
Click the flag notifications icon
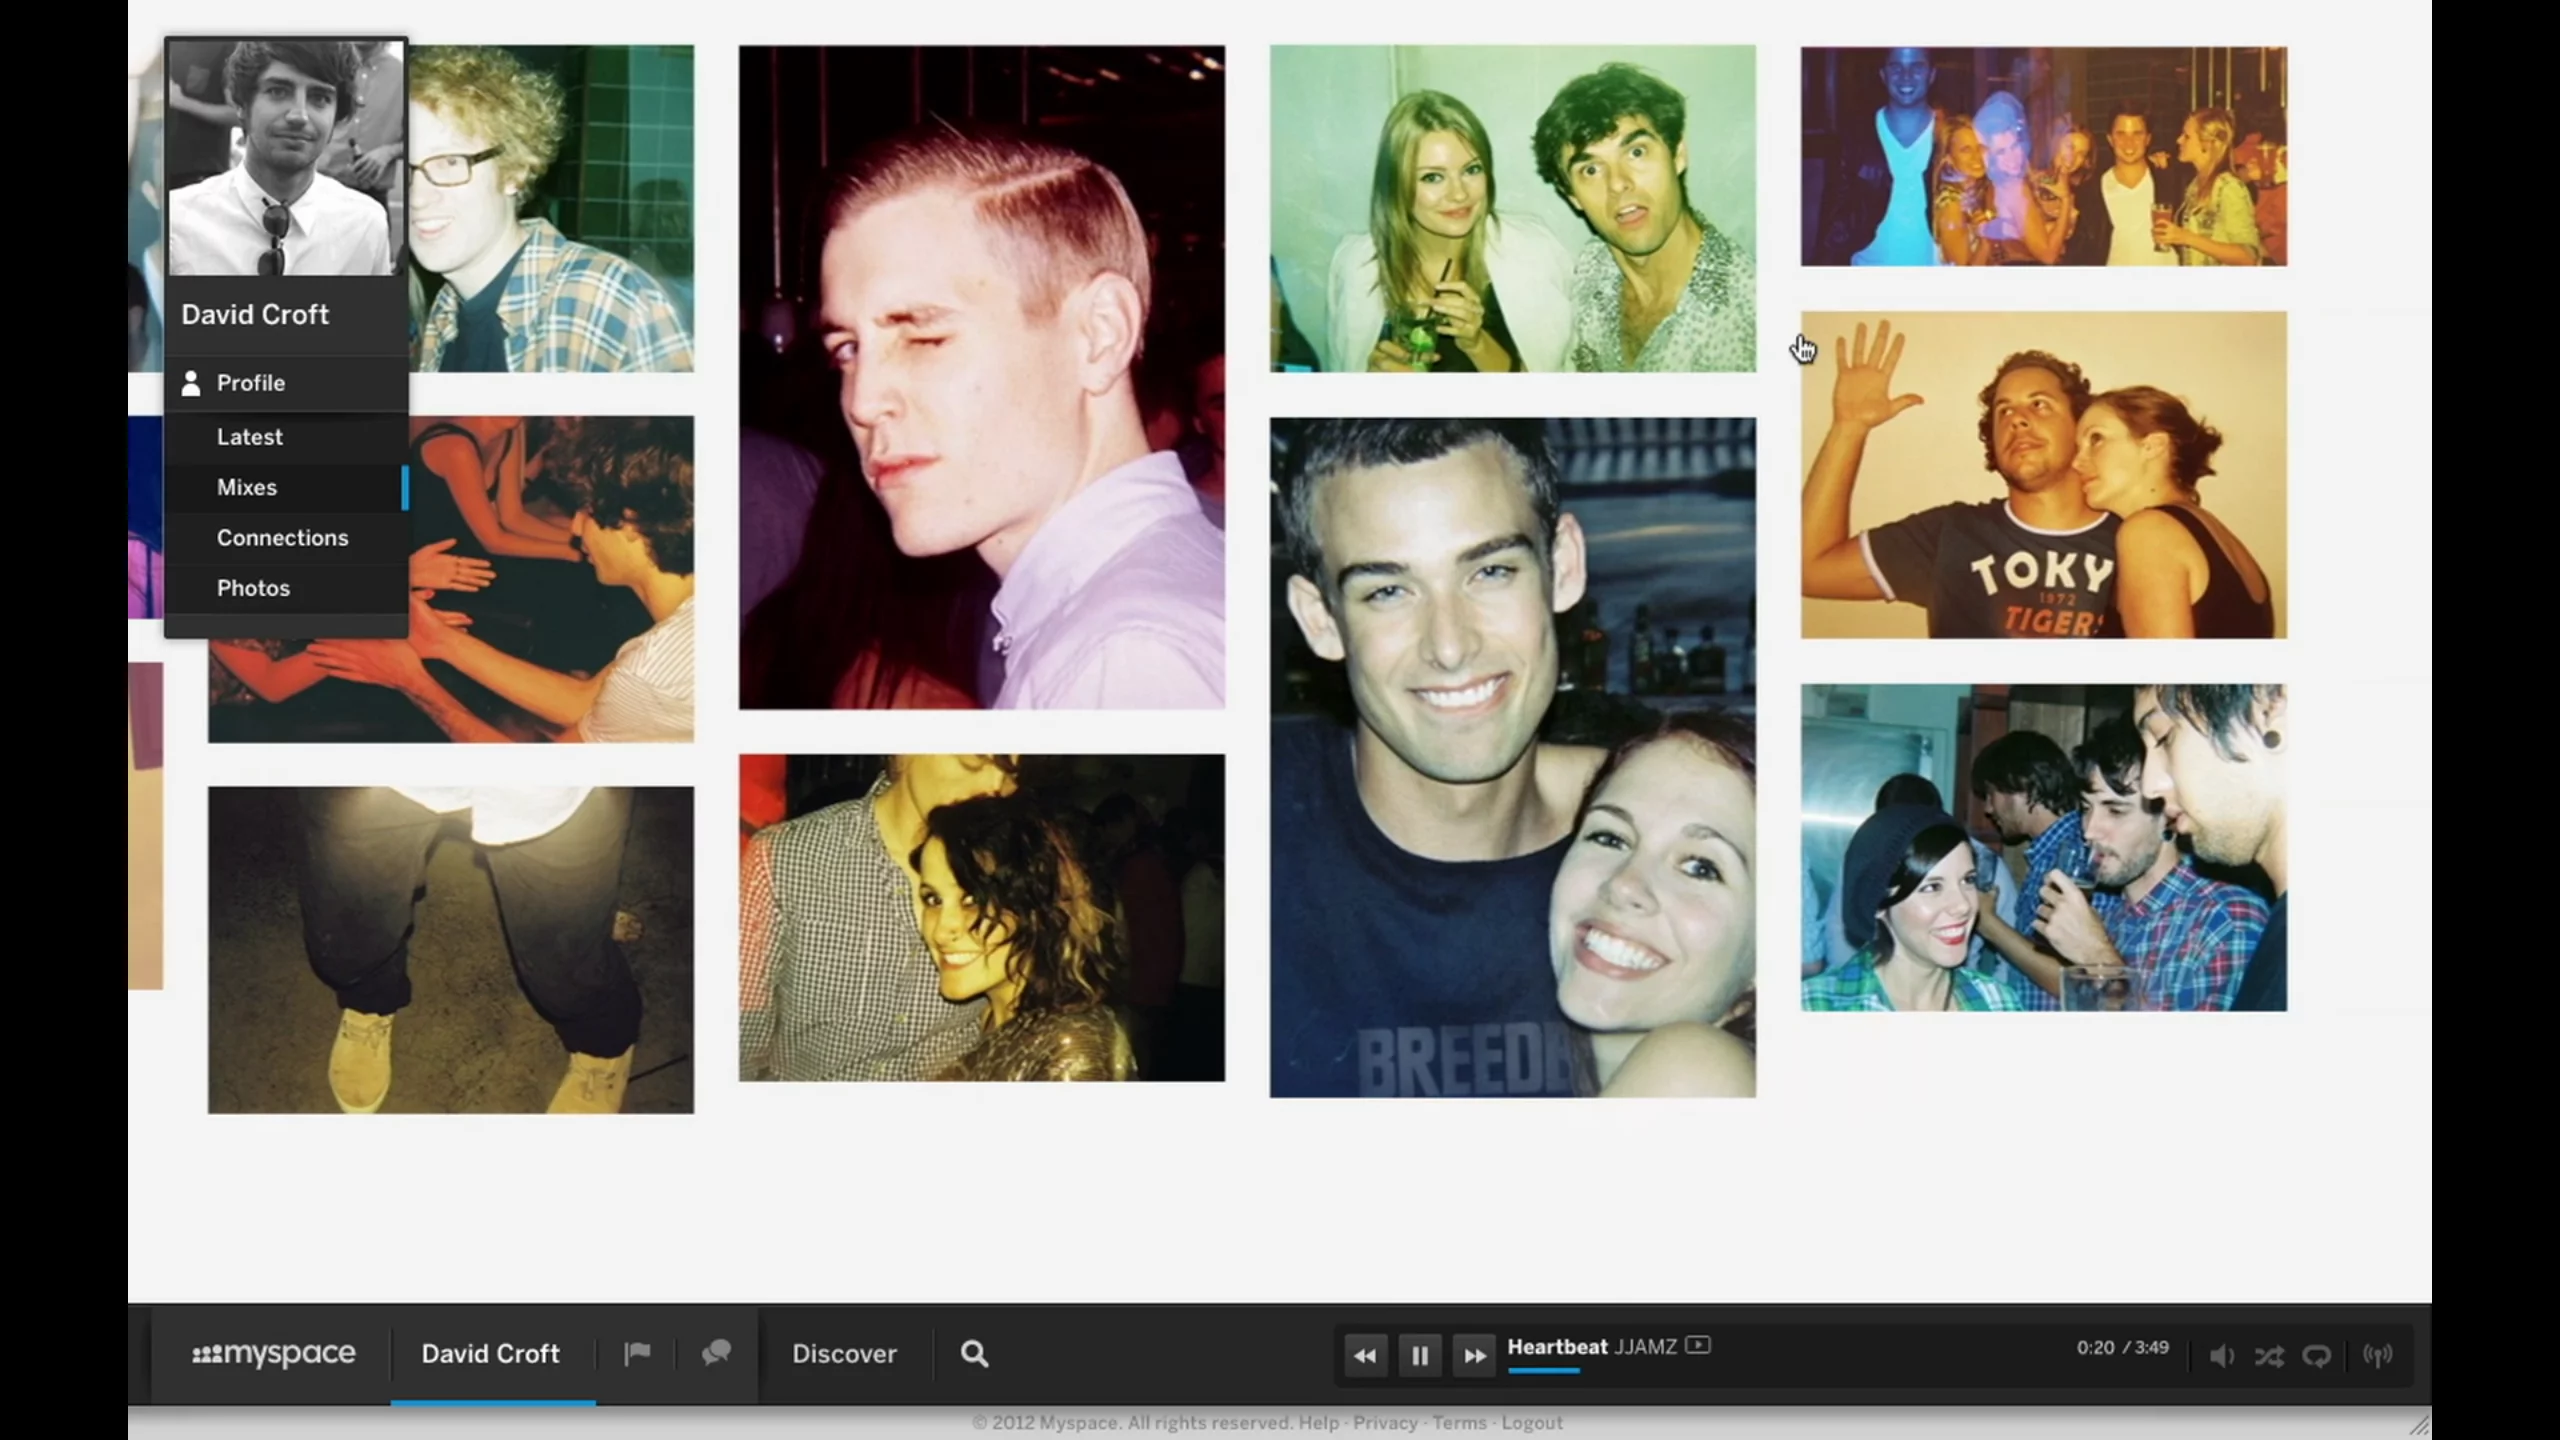pos(637,1355)
